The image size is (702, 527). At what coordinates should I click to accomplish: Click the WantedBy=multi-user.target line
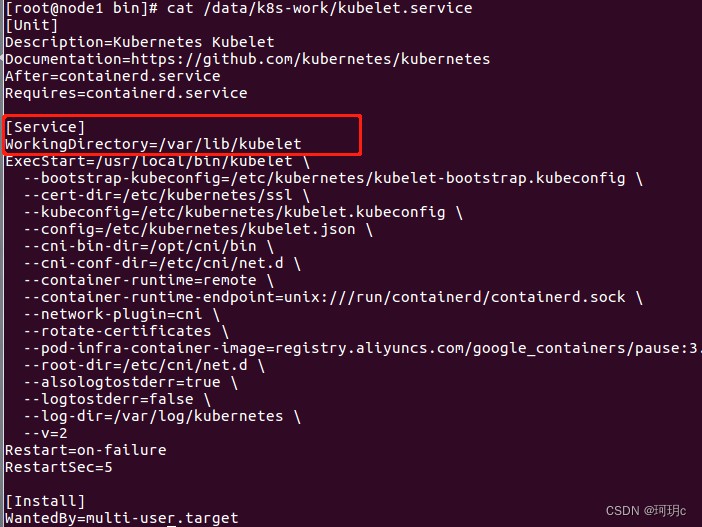coord(121,518)
